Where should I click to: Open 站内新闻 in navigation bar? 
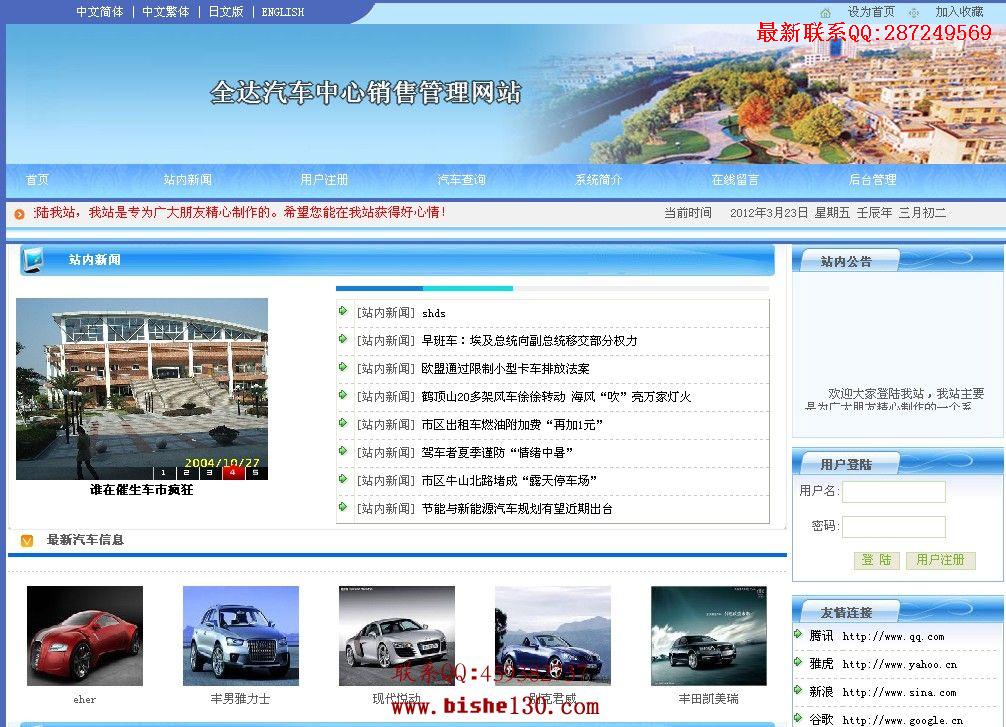pyautogui.click(x=187, y=180)
